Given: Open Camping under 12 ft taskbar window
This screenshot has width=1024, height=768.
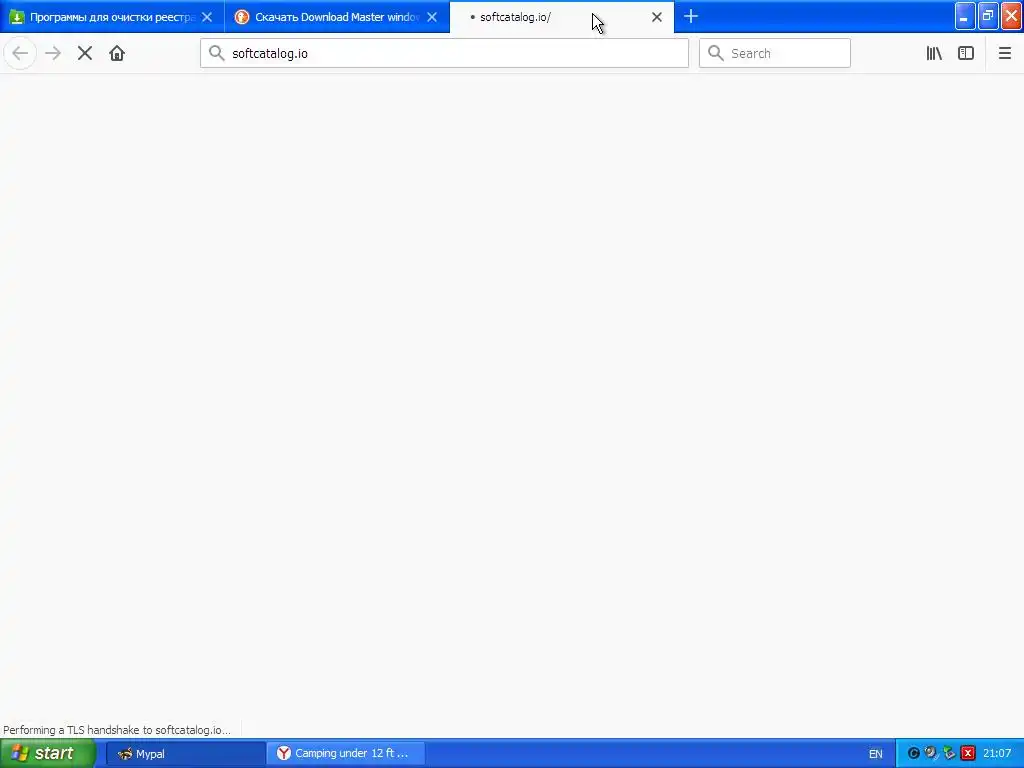Looking at the screenshot, I should pyautogui.click(x=345, y=754).
